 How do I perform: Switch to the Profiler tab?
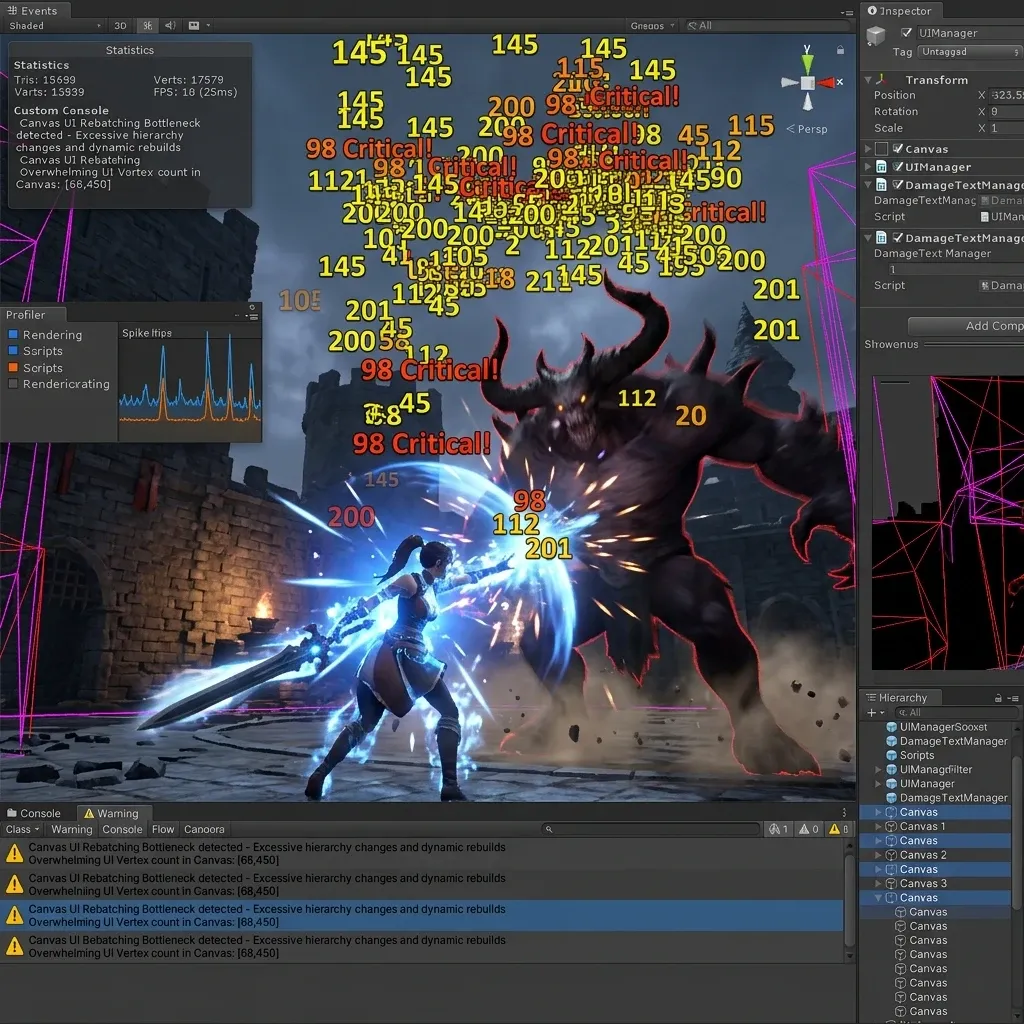pos(25,315)
